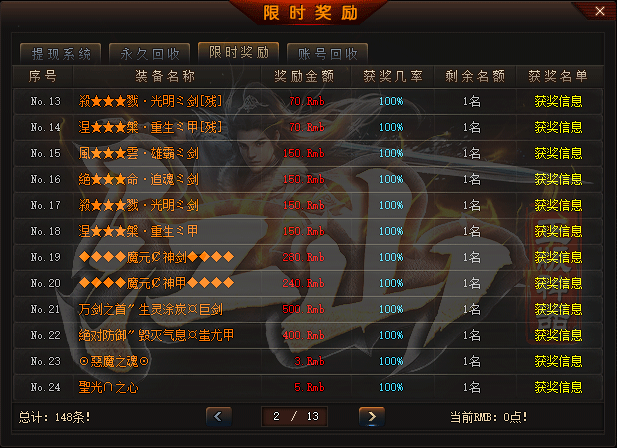Close the 限时奖励 window
The height and width of the screenshot is (448, 617).
(599, 11)
